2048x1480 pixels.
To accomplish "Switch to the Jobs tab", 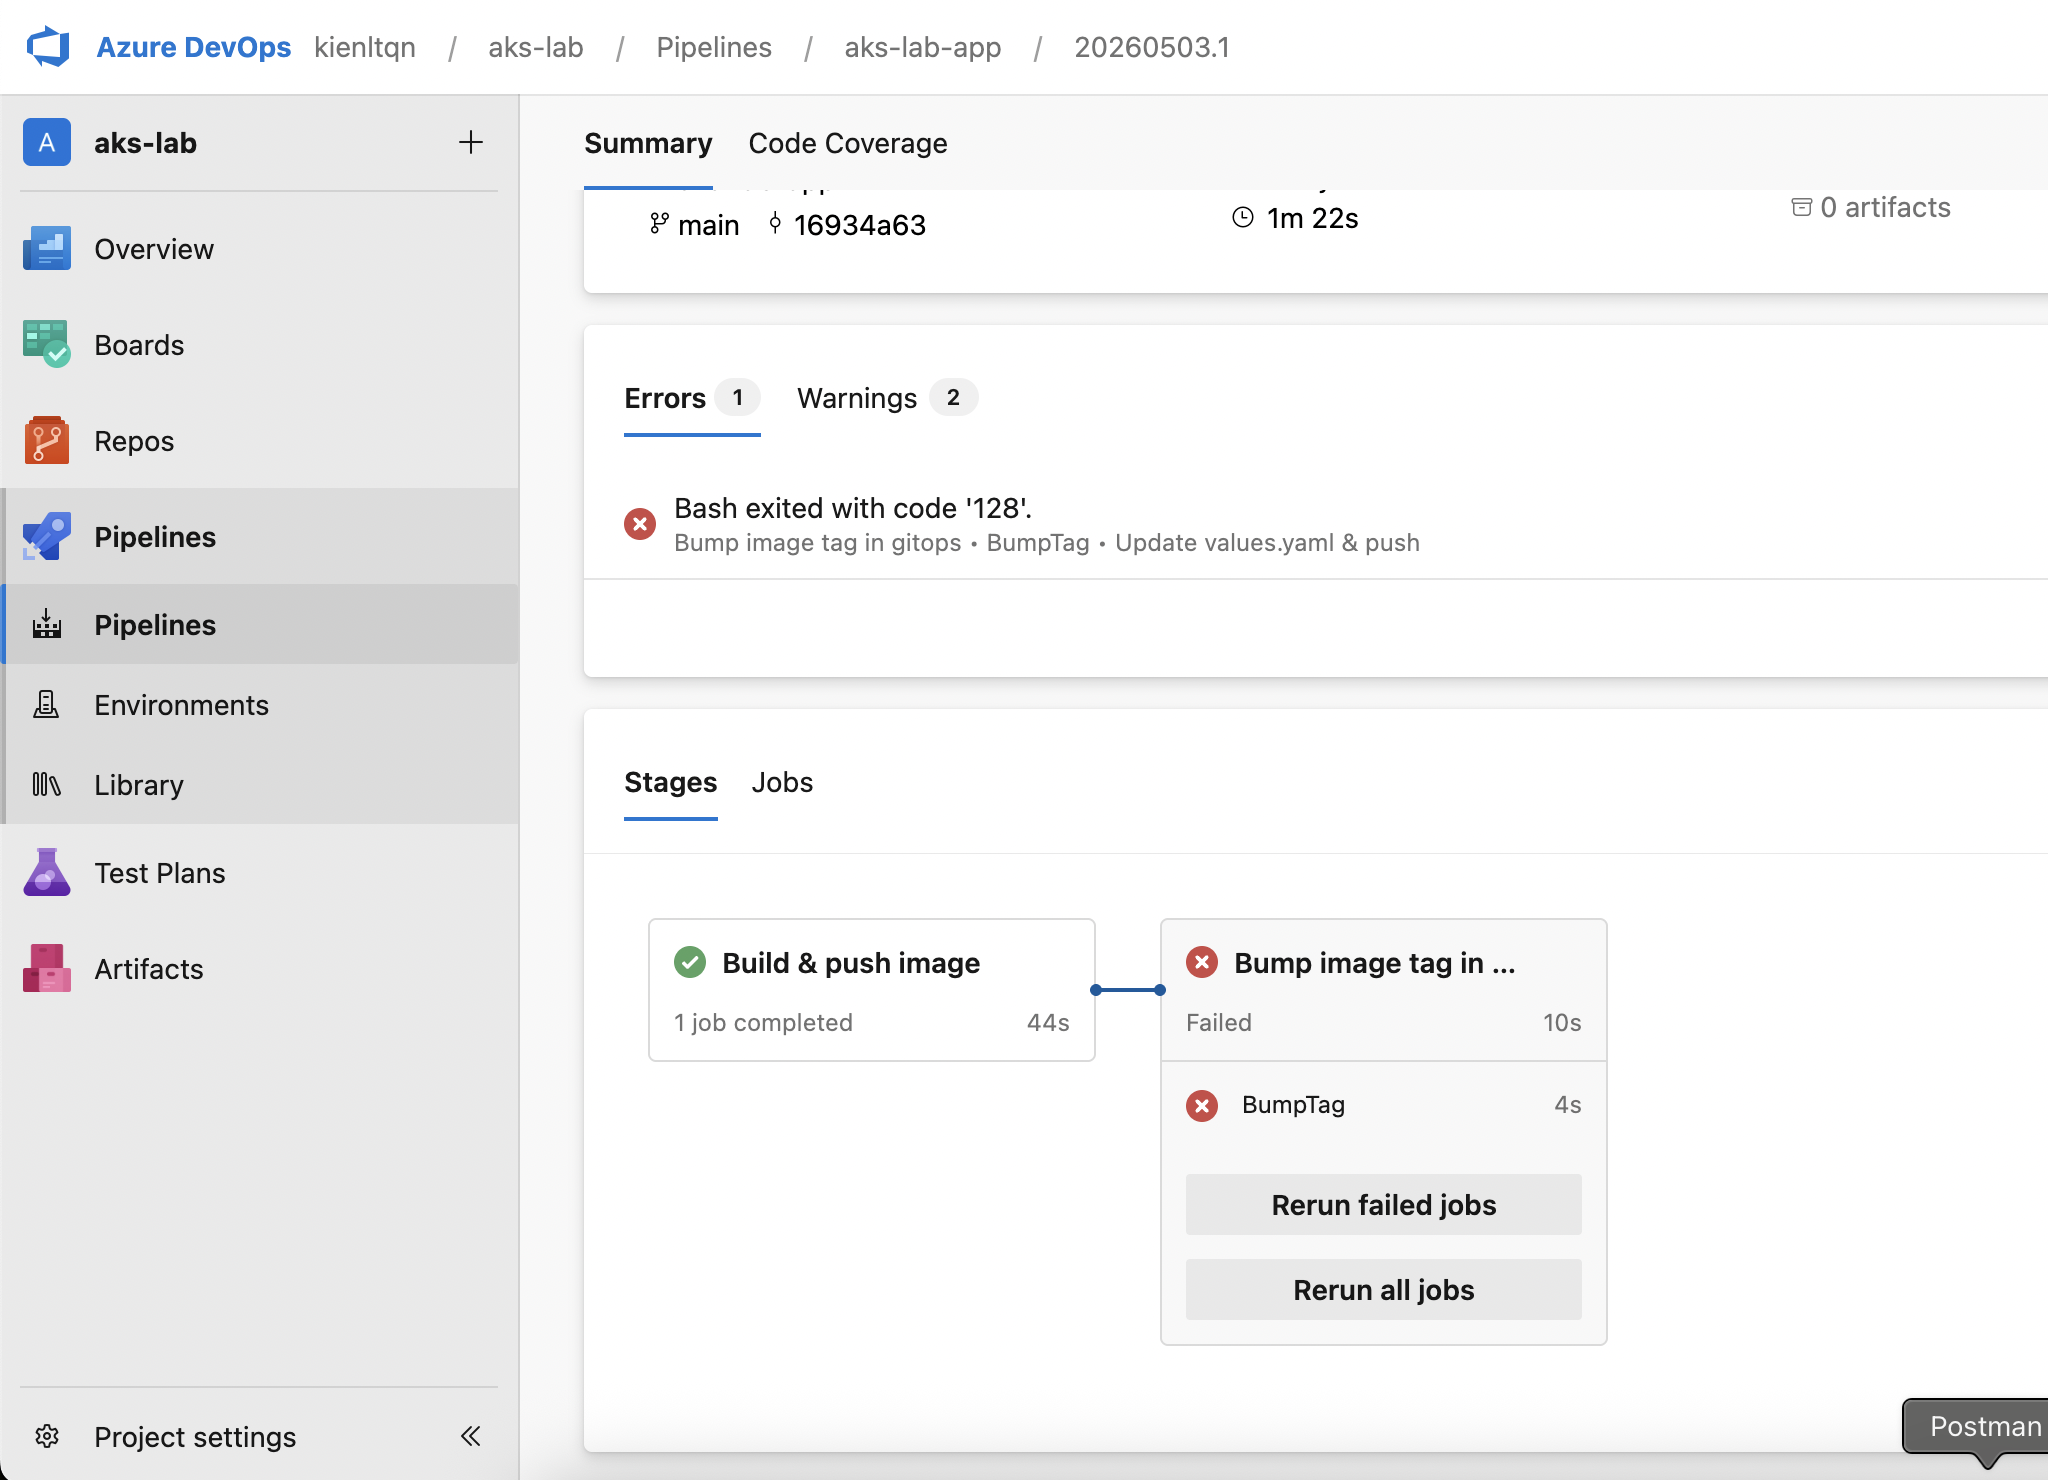I will point(783,782).
